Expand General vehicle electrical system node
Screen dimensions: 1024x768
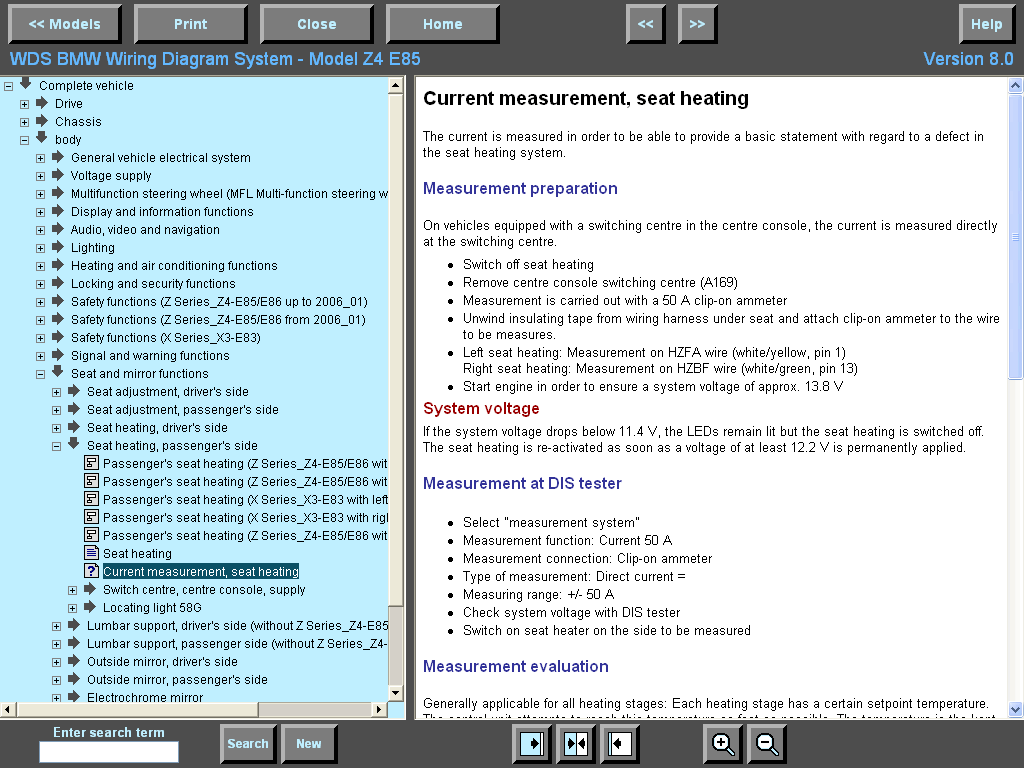click(x=40, y=158)
